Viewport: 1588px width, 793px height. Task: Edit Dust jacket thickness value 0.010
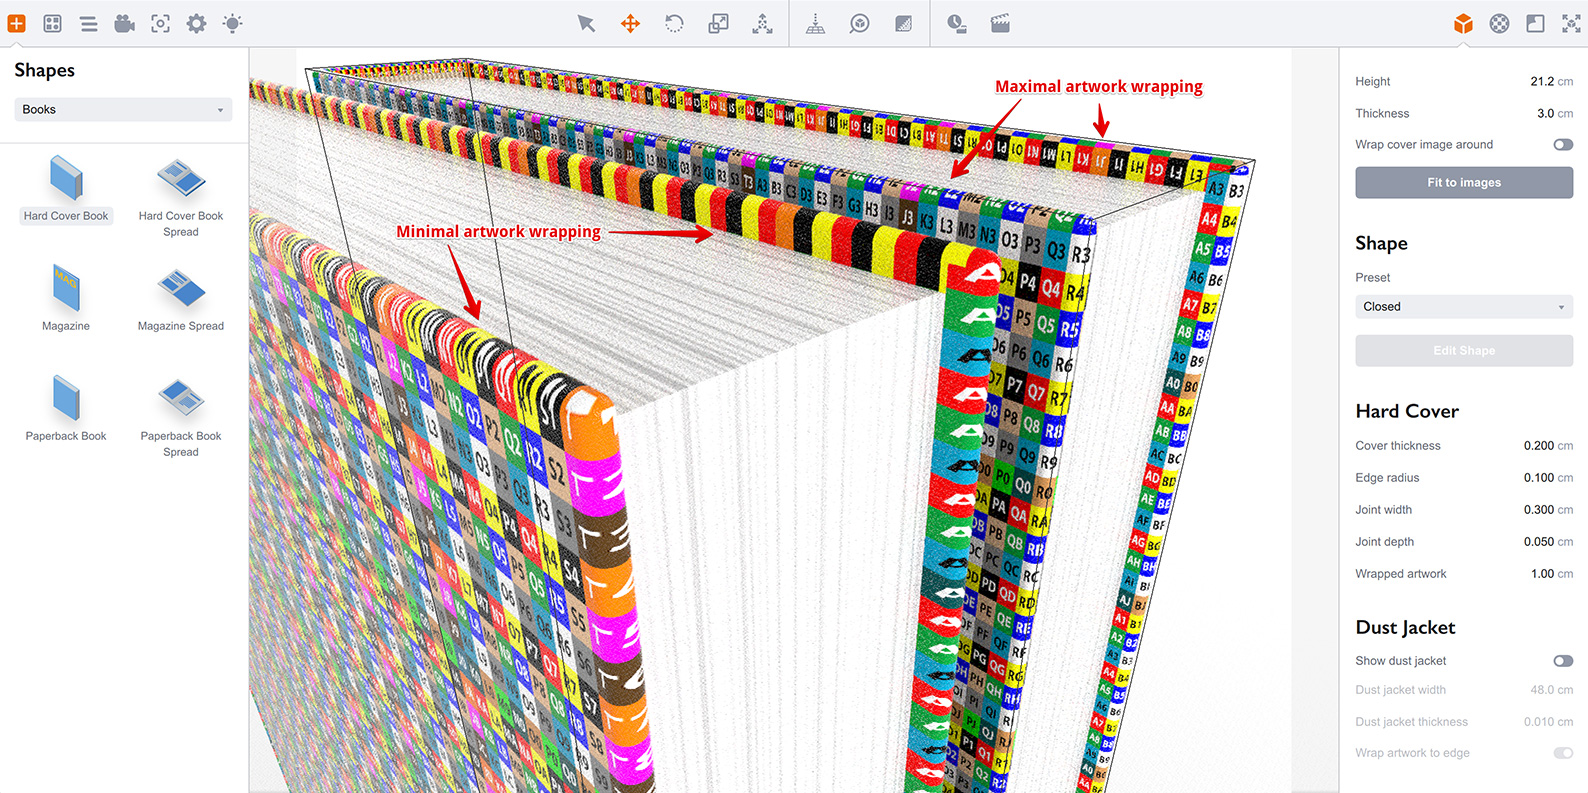[x=1539, y=722]
